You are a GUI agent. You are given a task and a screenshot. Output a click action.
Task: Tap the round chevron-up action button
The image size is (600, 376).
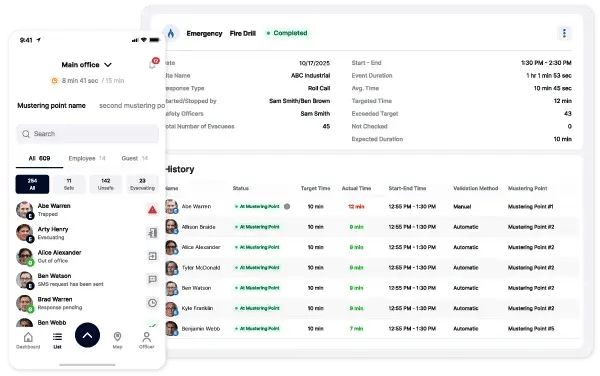(87, 335)
